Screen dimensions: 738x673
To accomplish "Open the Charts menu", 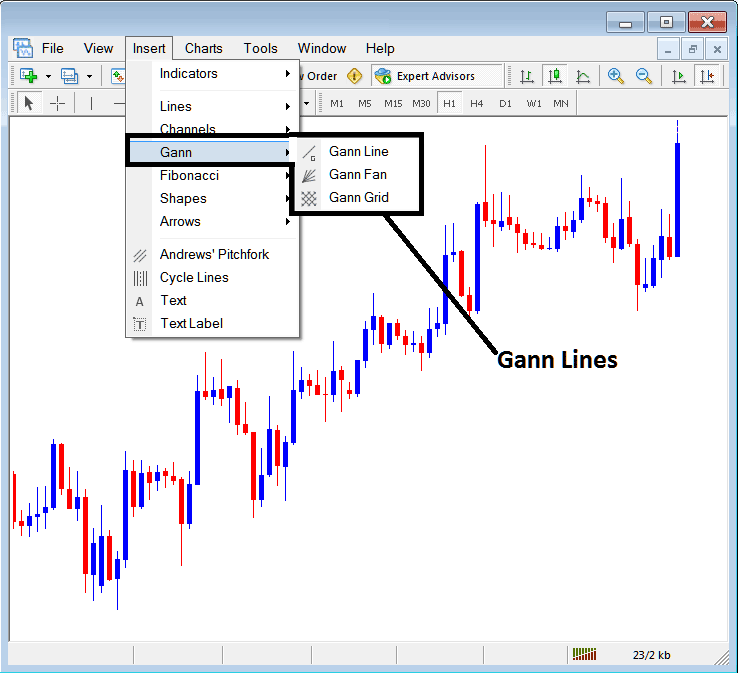I will [204, 48].
